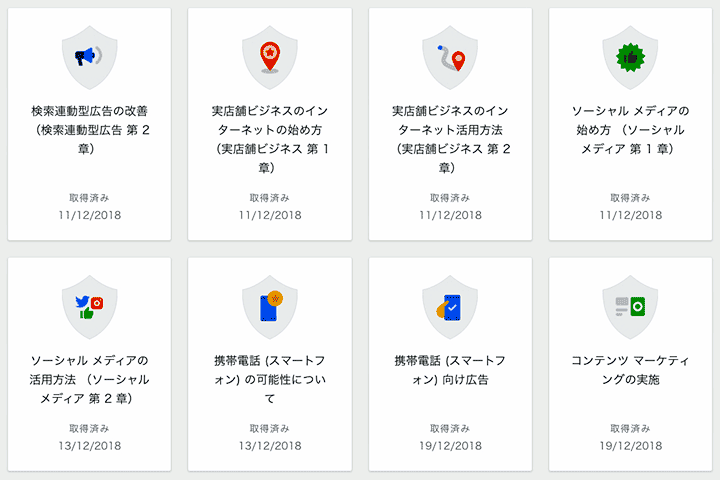This screenshot has width=720, height=480.
Task: Click the green thumbs-up starburst badge
Action: 630,57
